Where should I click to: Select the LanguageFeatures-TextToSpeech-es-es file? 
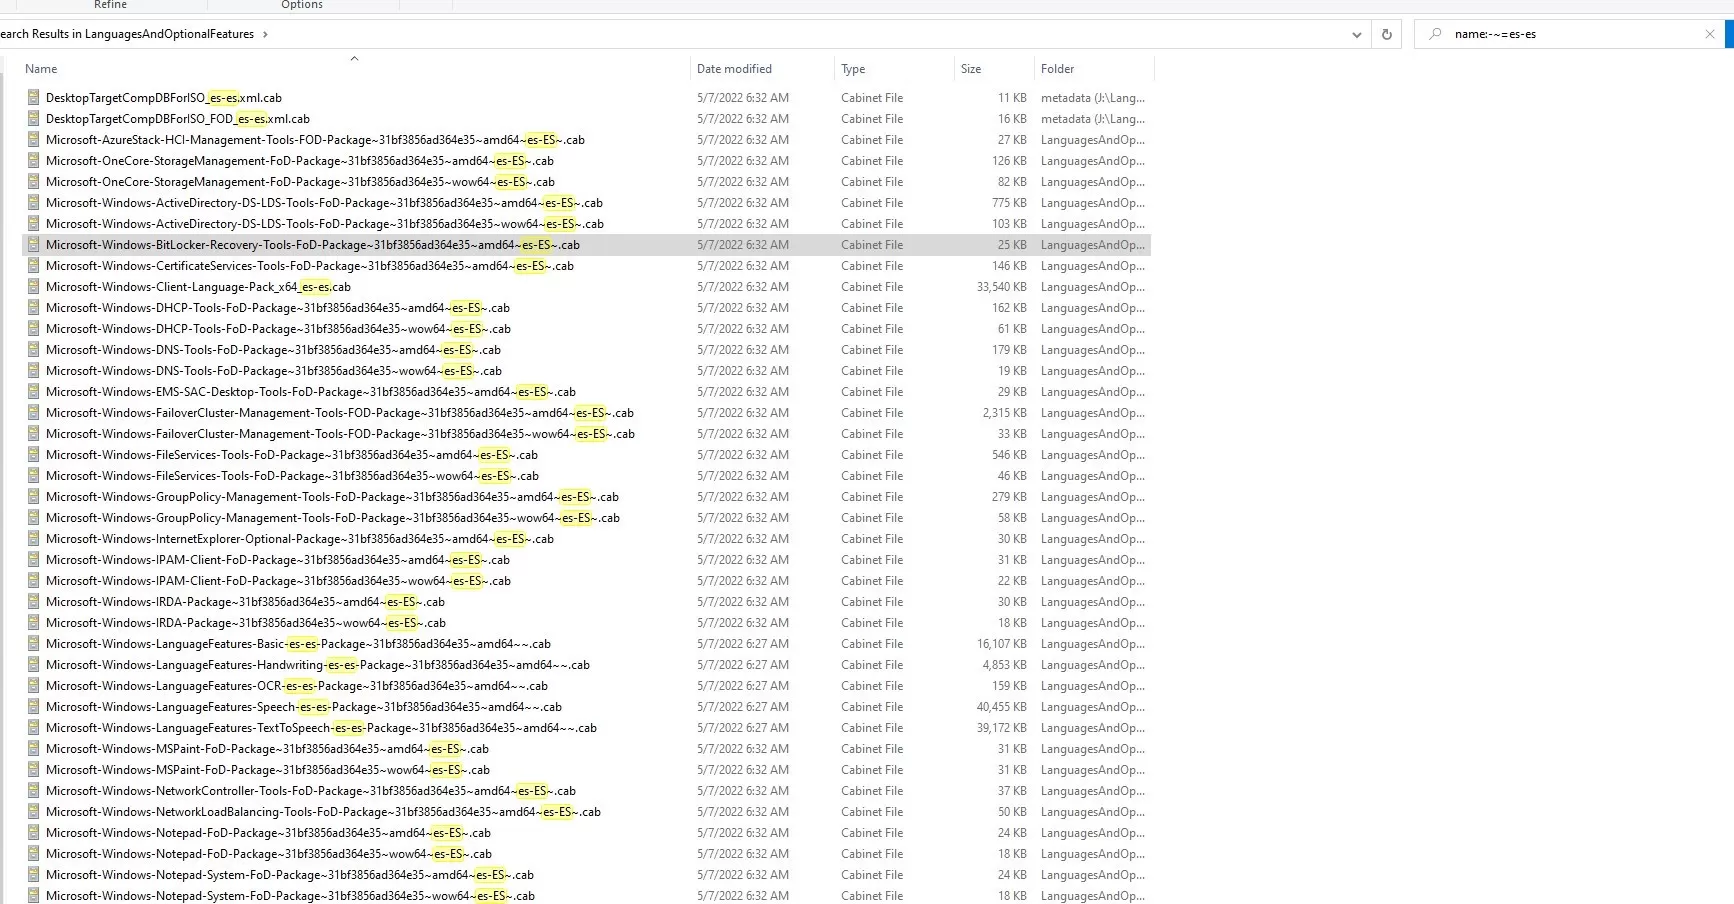pyautogui.click(x=320, y=728)
